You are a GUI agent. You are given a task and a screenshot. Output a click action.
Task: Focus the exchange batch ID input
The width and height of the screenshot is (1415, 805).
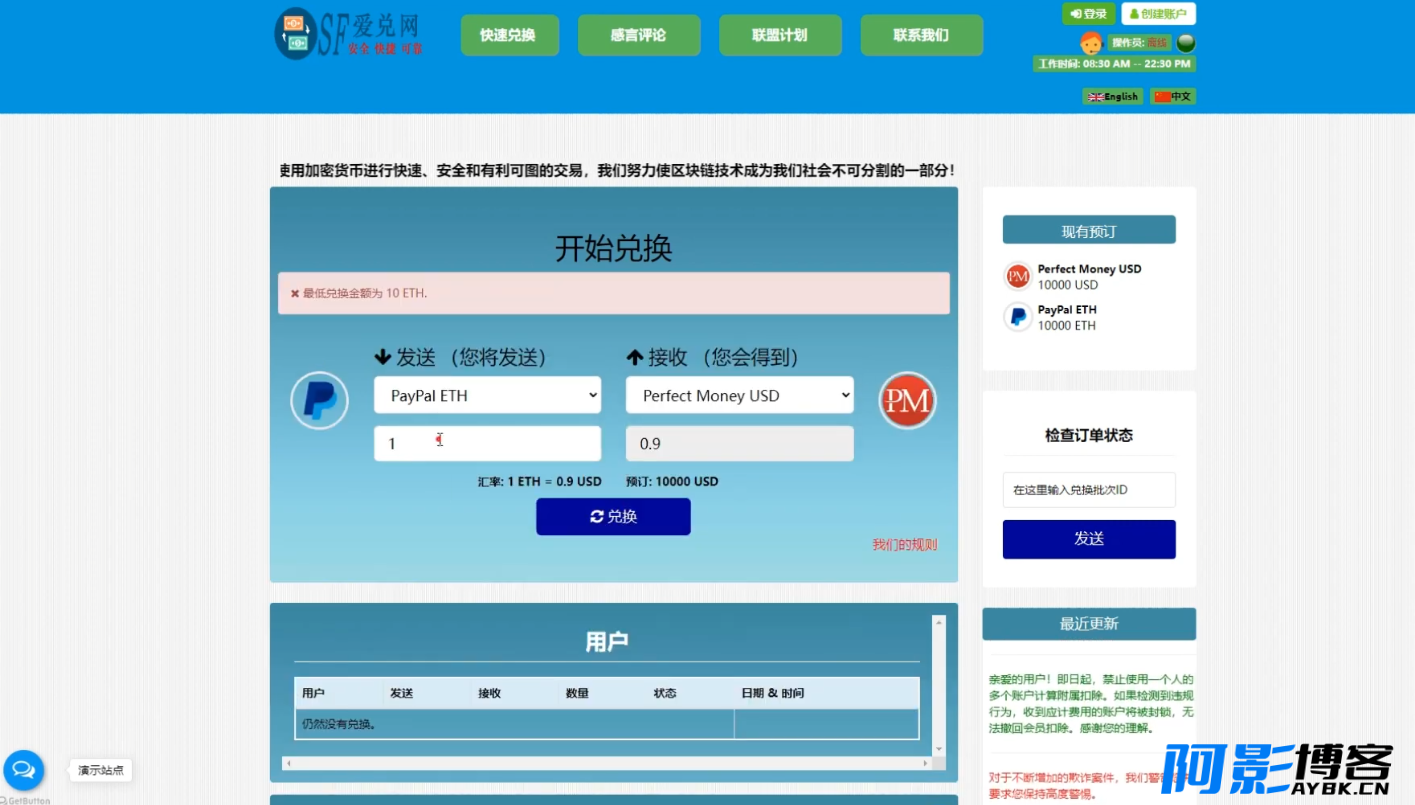point(1089,490)
